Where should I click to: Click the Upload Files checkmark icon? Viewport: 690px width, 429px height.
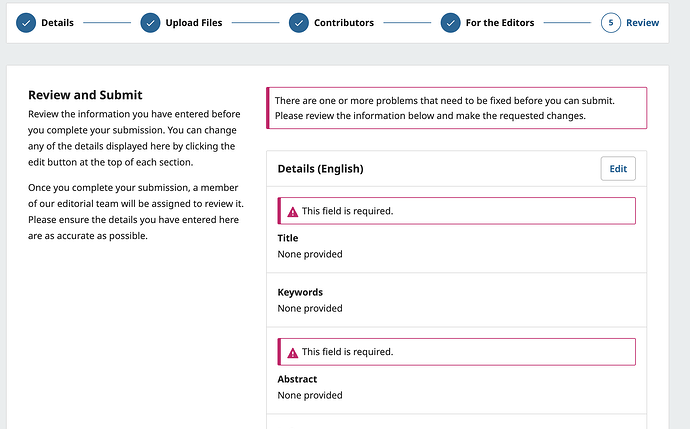tap(150, 23)
